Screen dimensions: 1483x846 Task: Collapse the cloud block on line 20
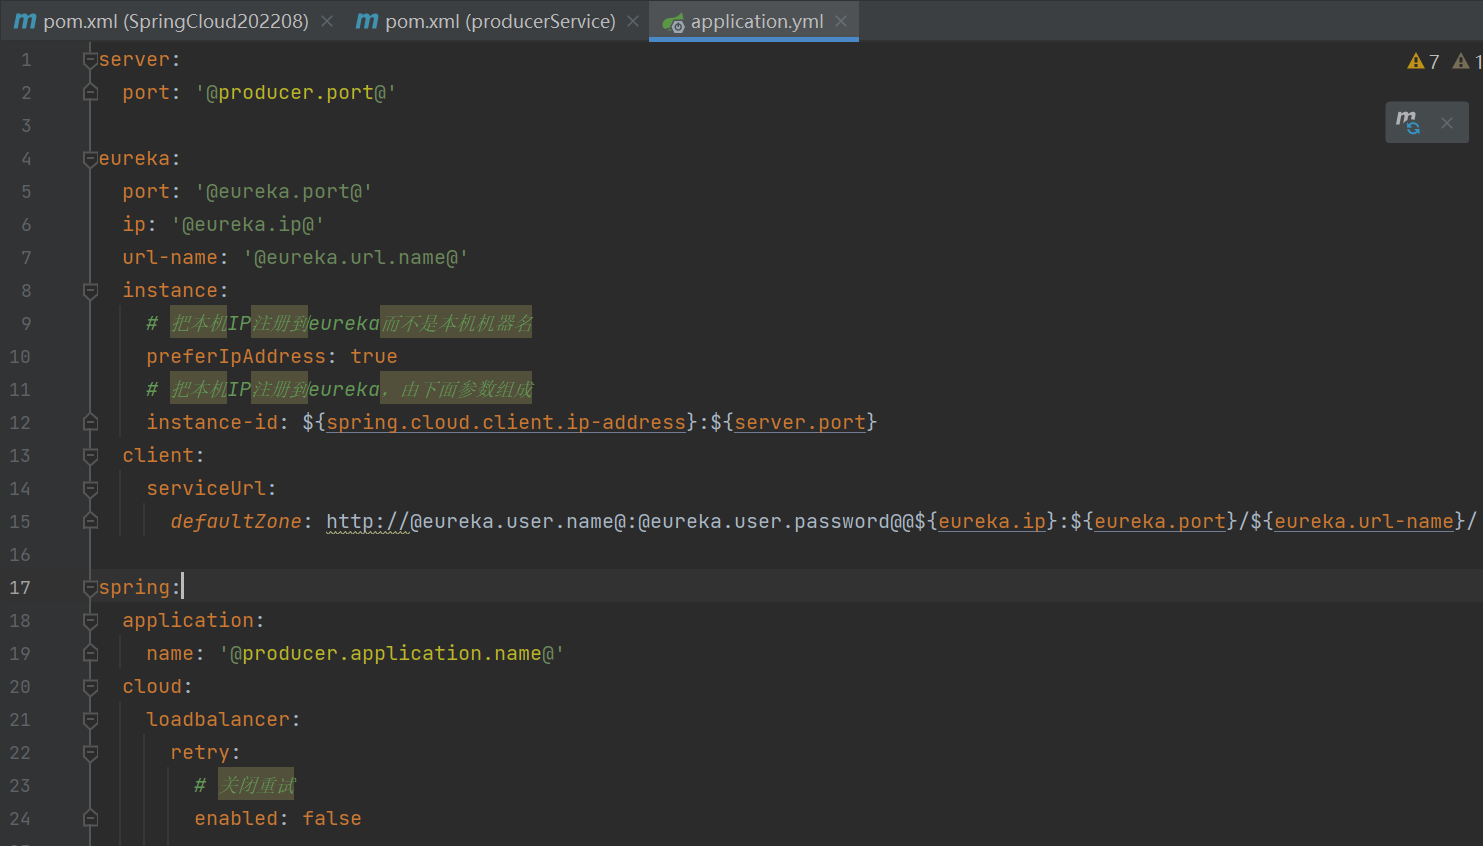[x=90, y=687]
